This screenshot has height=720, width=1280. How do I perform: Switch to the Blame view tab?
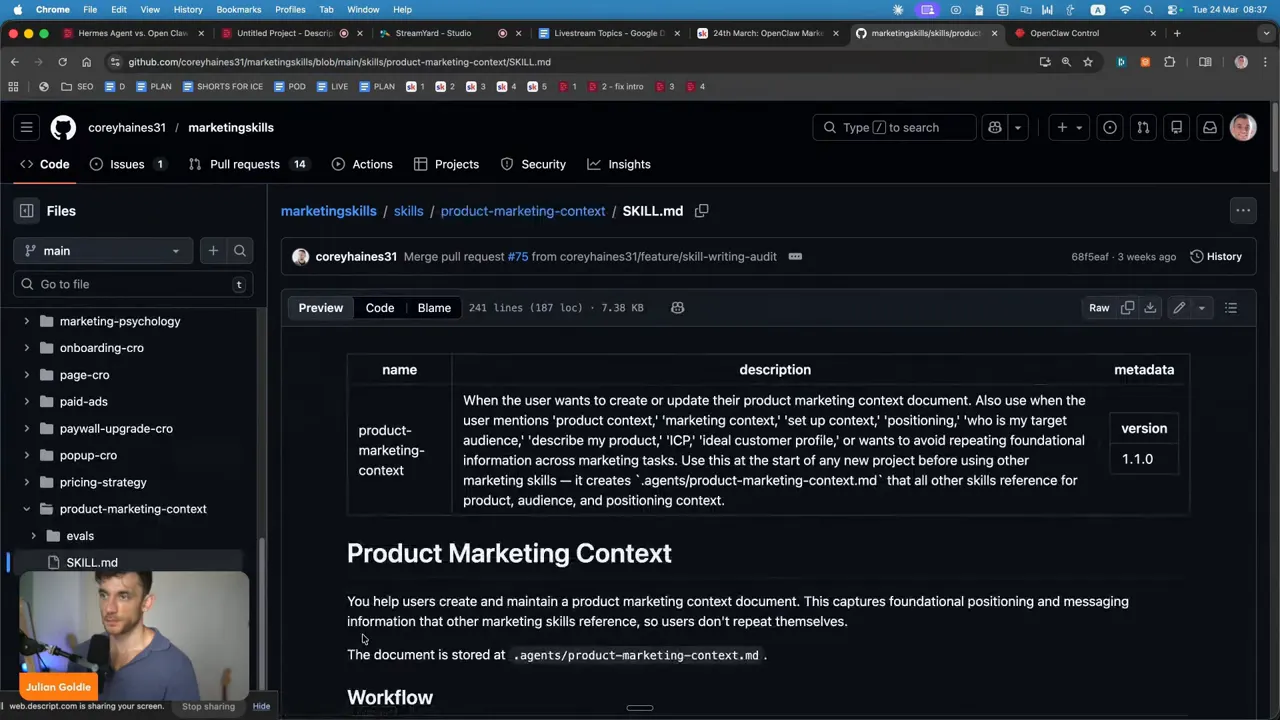tap(434, 308)
